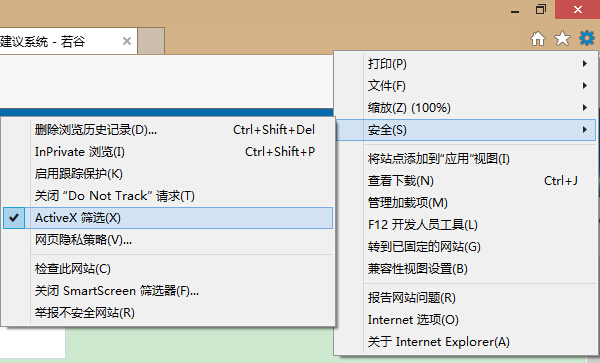Select 删除浏览历史记录(D)... entry

tap(168, 130)
